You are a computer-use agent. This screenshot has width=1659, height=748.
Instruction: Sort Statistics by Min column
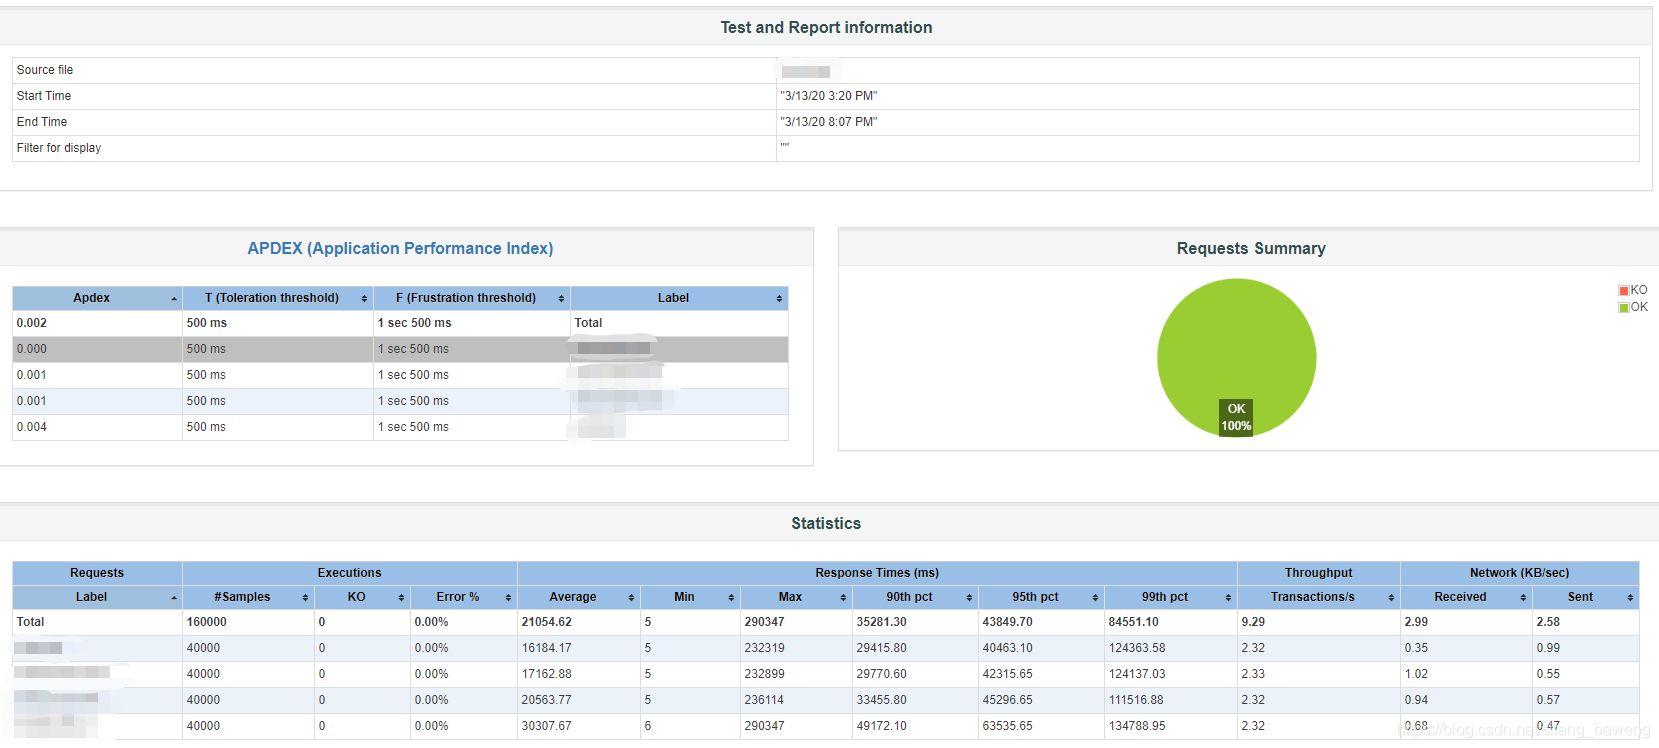690,597
